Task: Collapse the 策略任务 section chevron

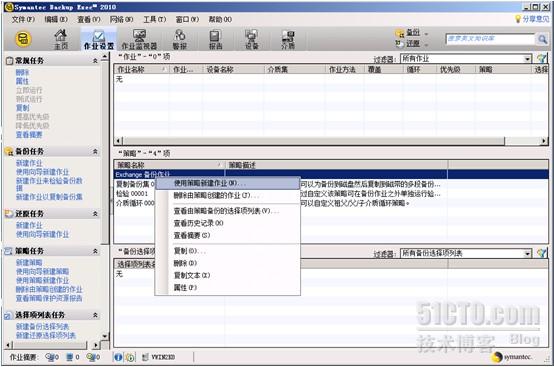Action: [95, 251]
